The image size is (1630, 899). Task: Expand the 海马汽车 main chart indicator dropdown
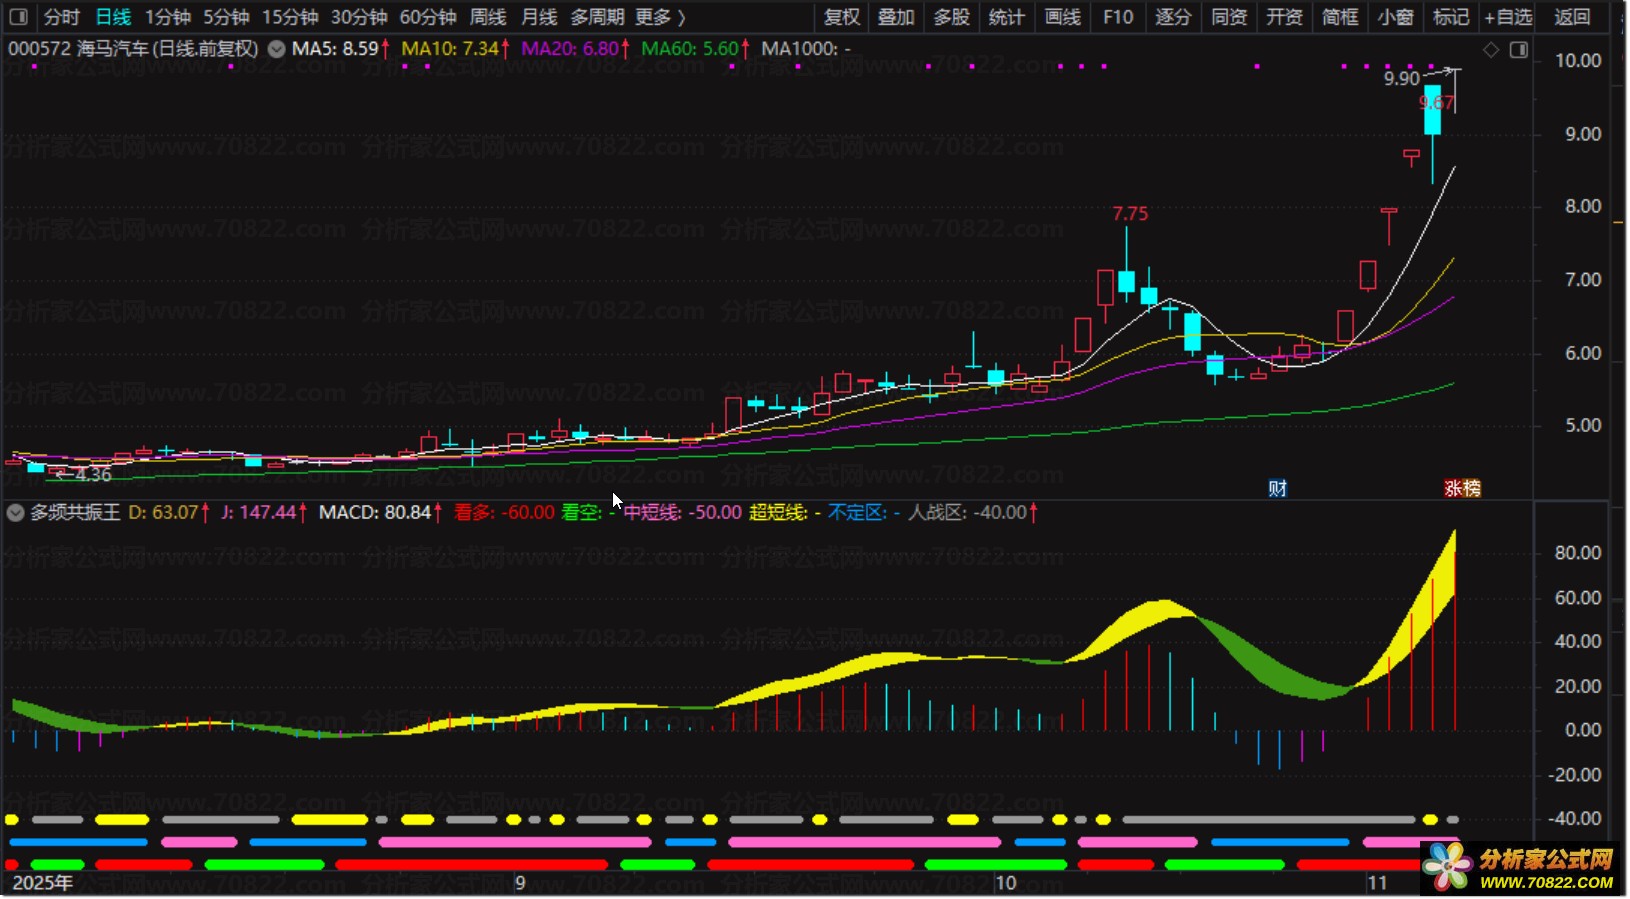point(276,49)
